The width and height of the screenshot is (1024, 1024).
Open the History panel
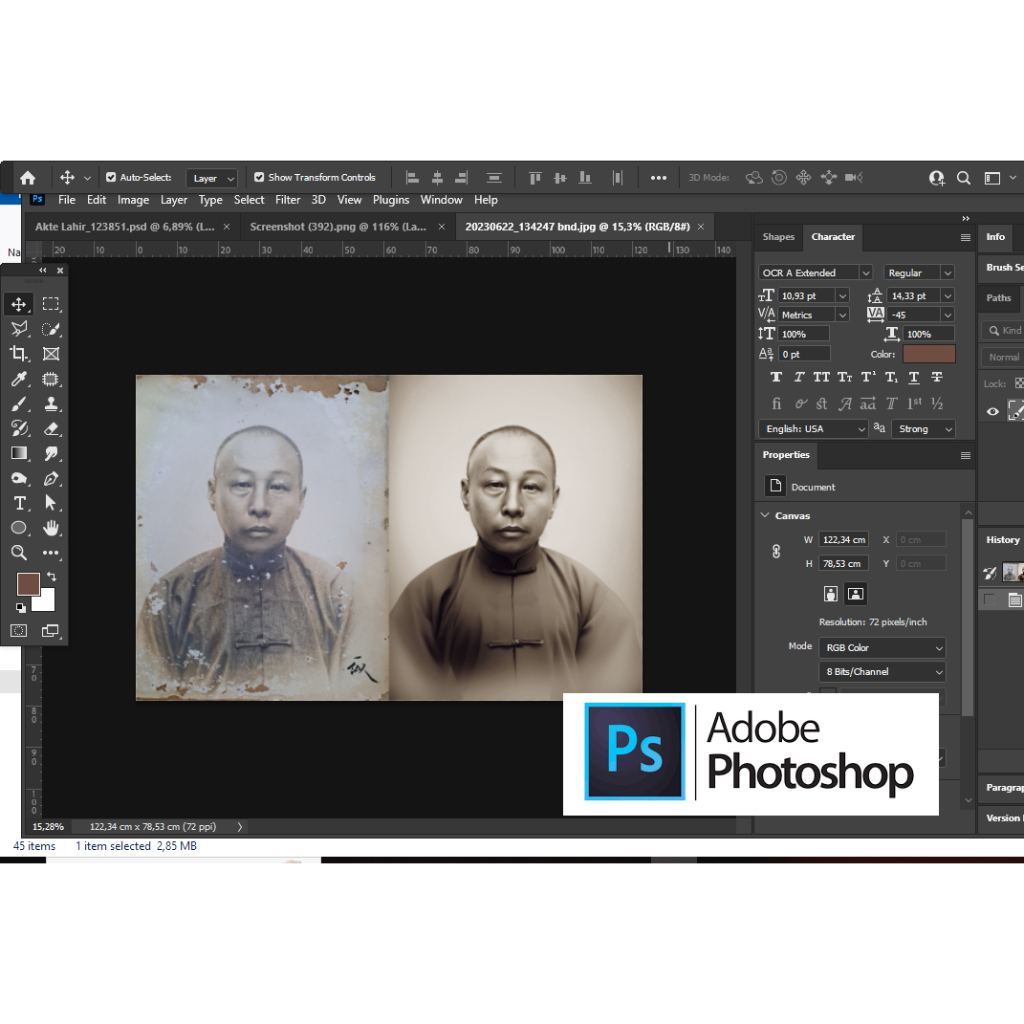(x=1001, y=539)
